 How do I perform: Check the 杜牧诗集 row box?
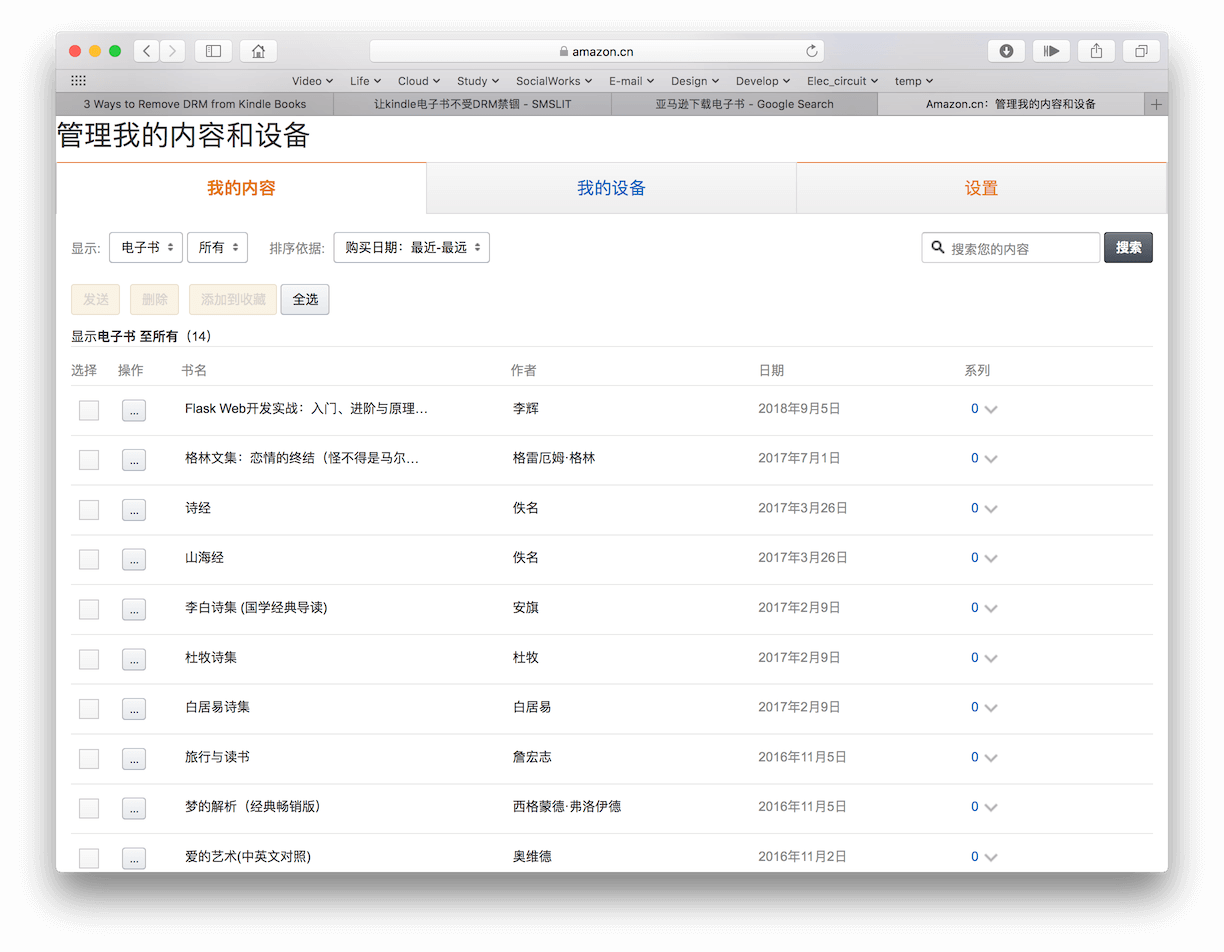click(x=89, y=659)
